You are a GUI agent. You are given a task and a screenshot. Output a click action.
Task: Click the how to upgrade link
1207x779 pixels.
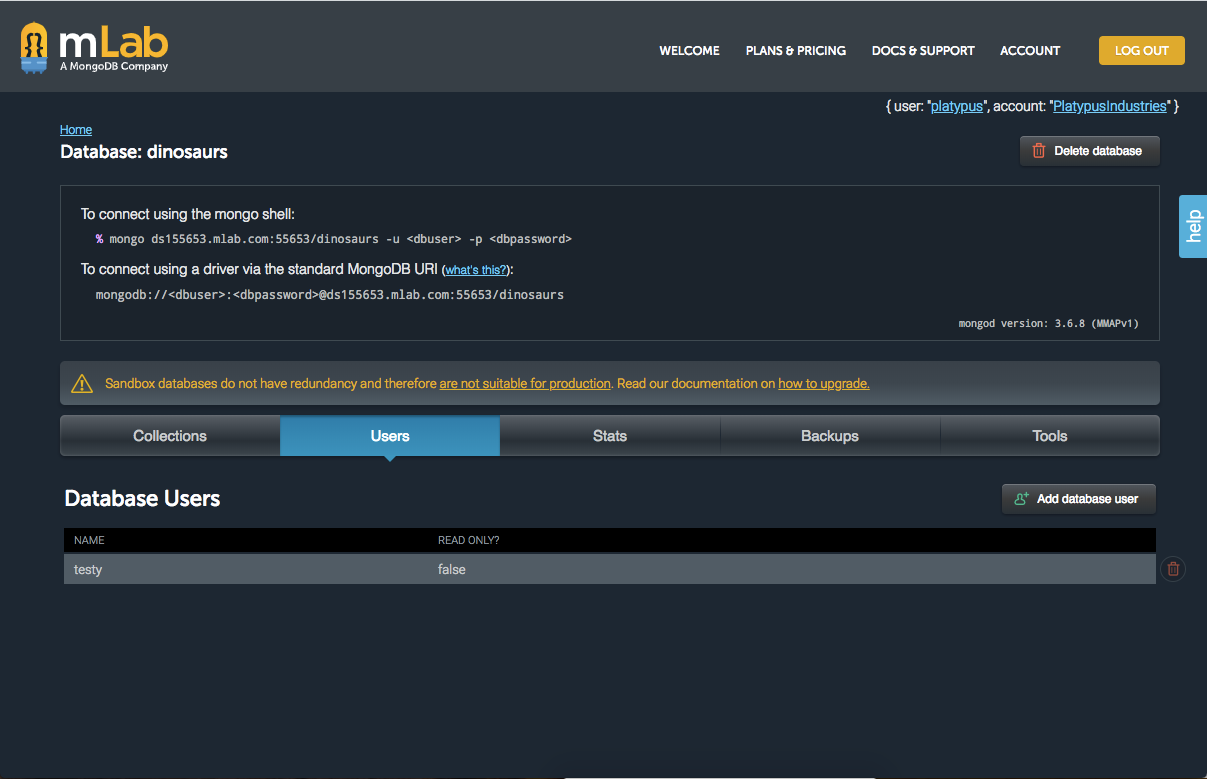click(823, 383)
